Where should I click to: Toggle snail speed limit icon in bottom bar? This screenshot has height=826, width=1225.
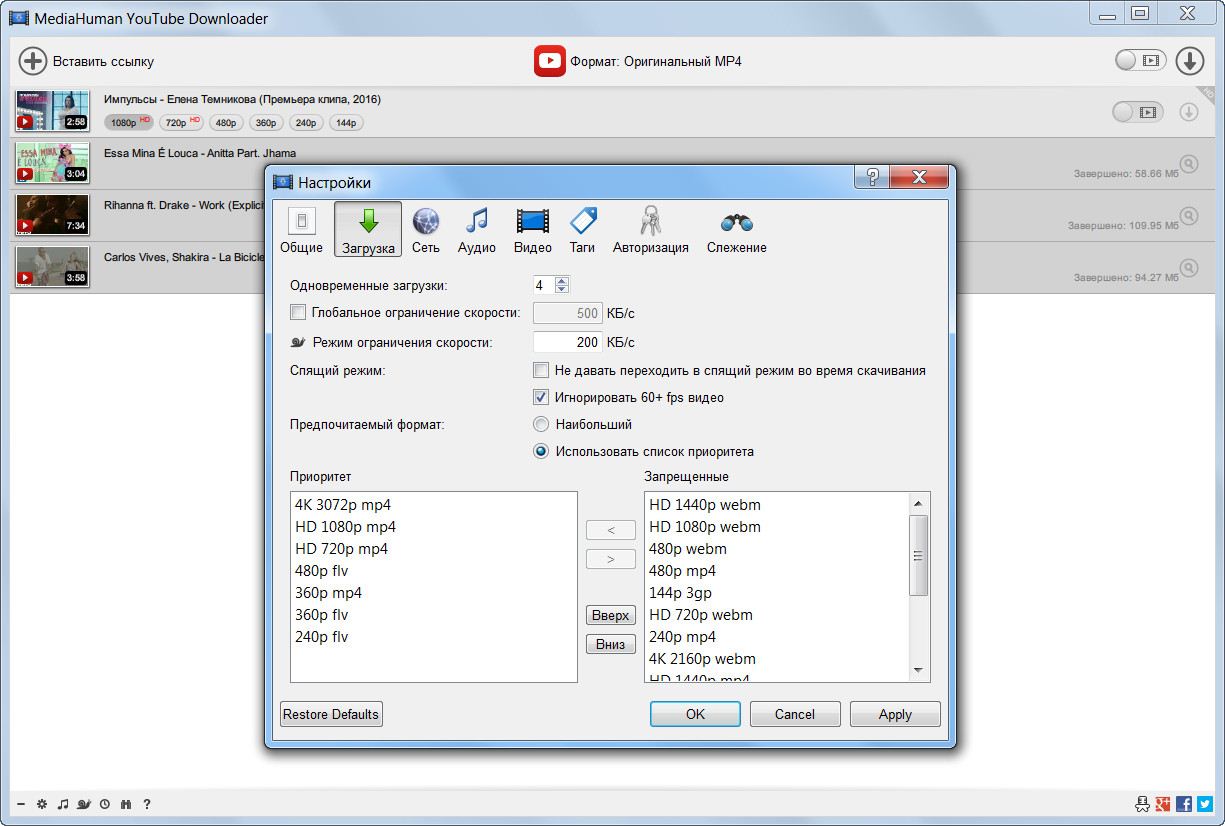coord(84,804)
